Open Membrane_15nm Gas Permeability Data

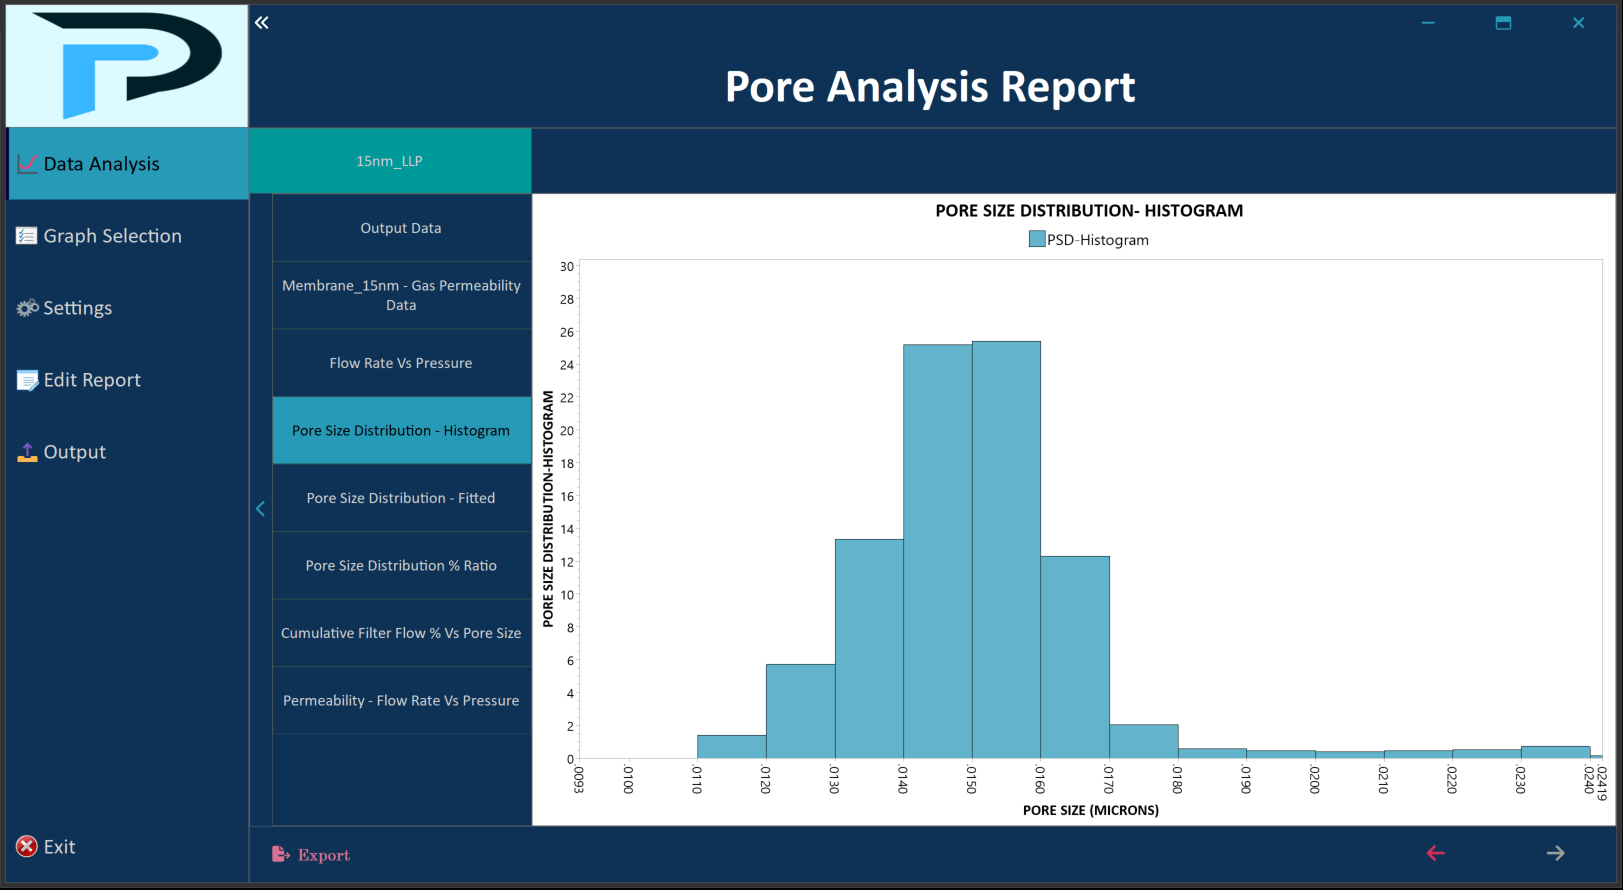(401, 295)
